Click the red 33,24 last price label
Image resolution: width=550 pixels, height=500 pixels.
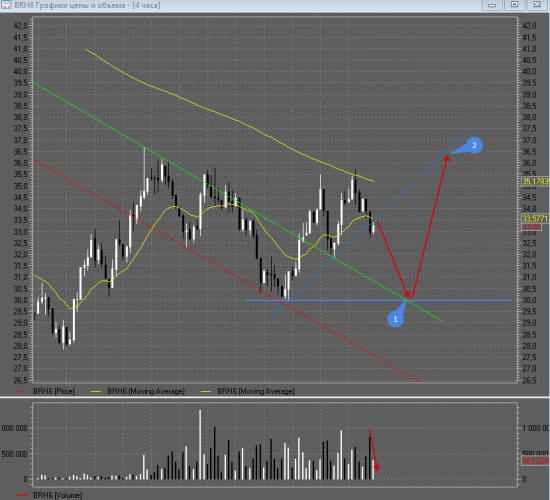click(x=531, y=227)
